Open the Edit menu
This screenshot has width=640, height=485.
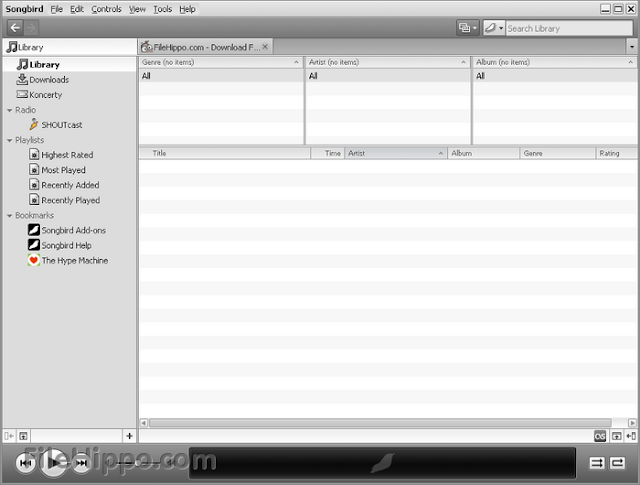click(x=77, y=9)
